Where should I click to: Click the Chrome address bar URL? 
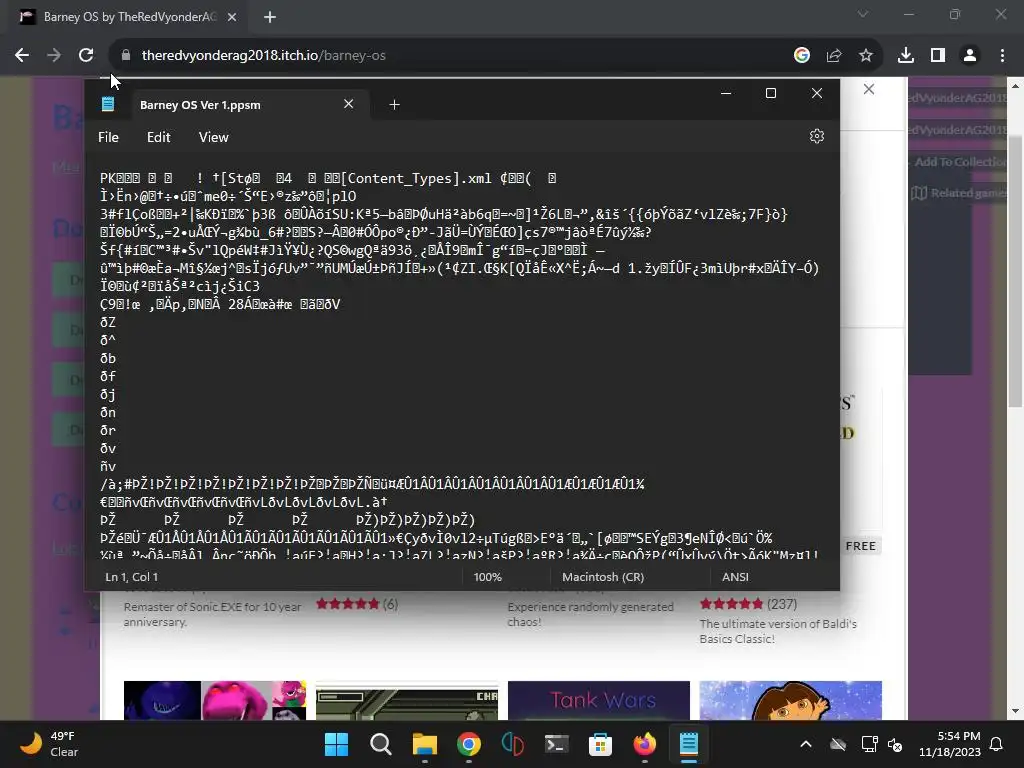[x=264, y=56]
